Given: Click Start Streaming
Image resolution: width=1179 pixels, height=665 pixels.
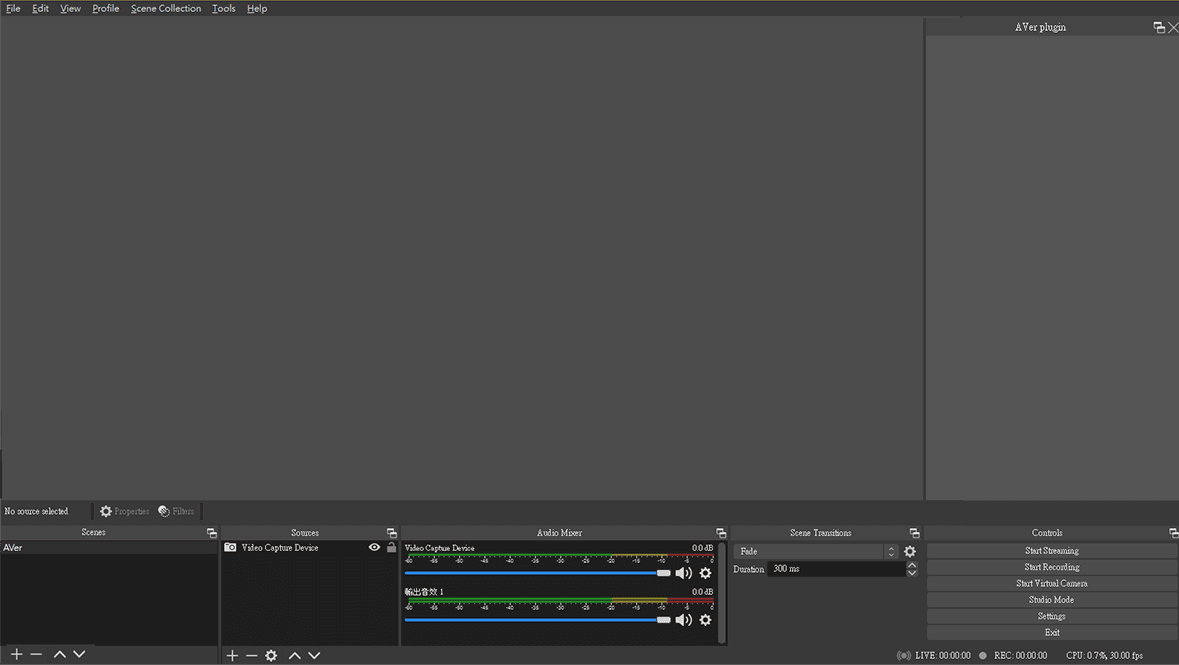Looking at the screenshot, I should pyautogui.click(x=1052, y=551).
